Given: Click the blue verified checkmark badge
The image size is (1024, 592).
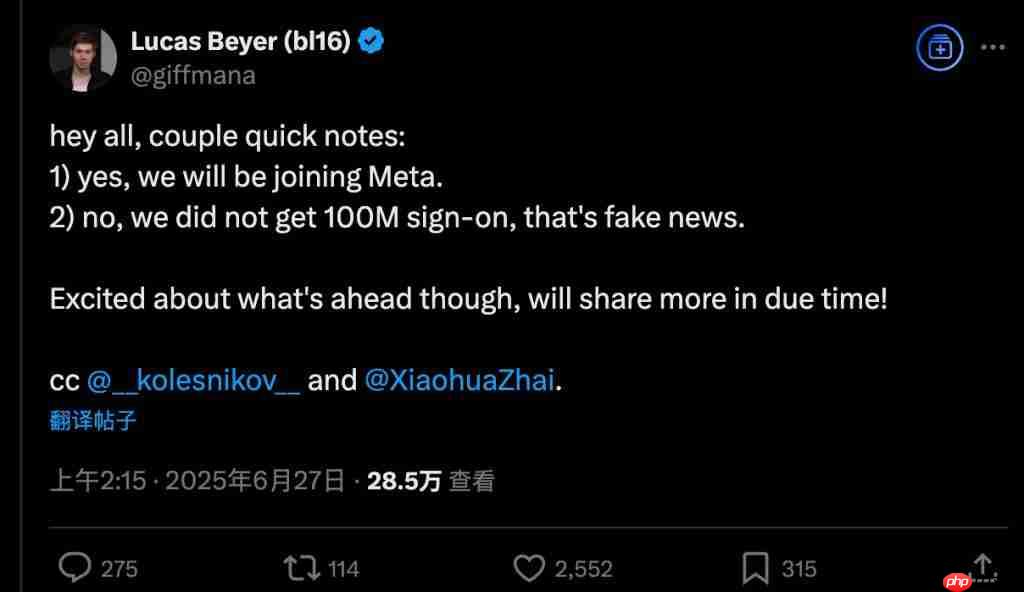Looking at the screenshot, I should (373, 41).
